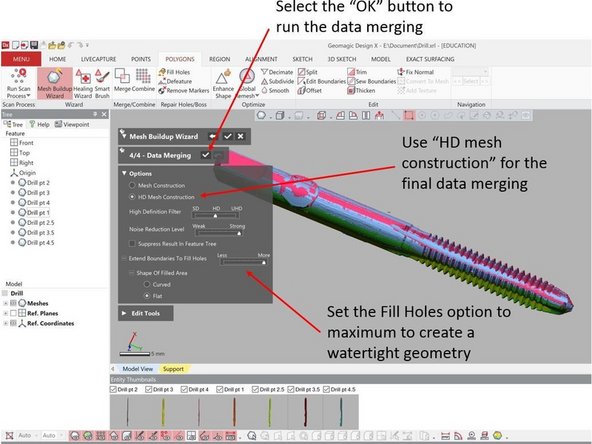Open the Healing Wizard tool
592x444 pixels.
83,84
